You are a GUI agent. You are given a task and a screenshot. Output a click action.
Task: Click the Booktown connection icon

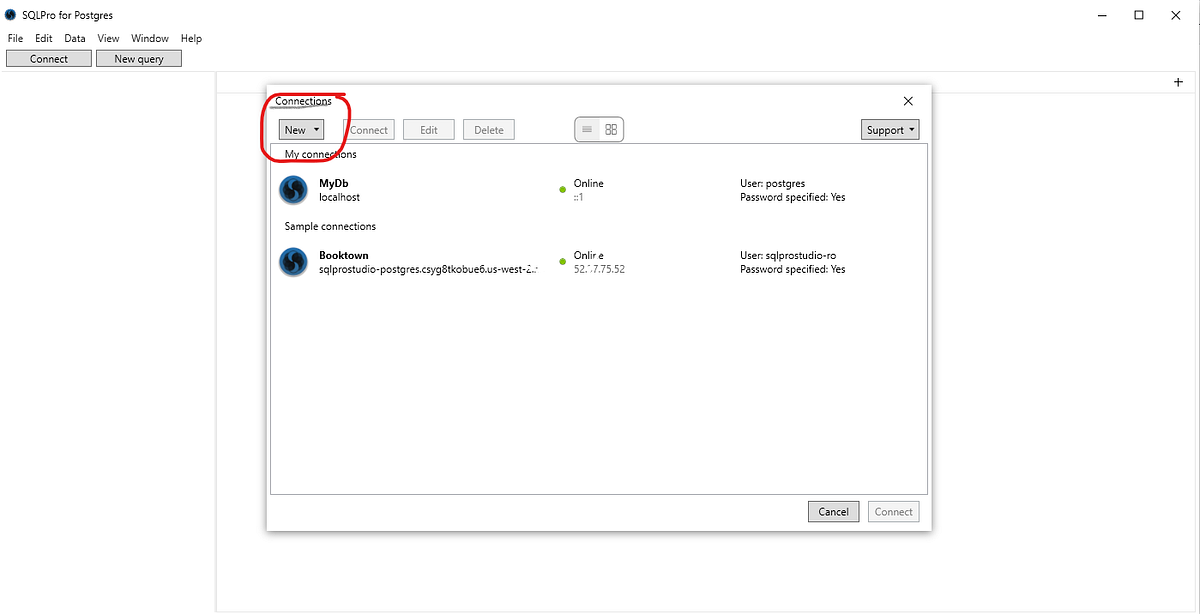click(x=292, y=261)
